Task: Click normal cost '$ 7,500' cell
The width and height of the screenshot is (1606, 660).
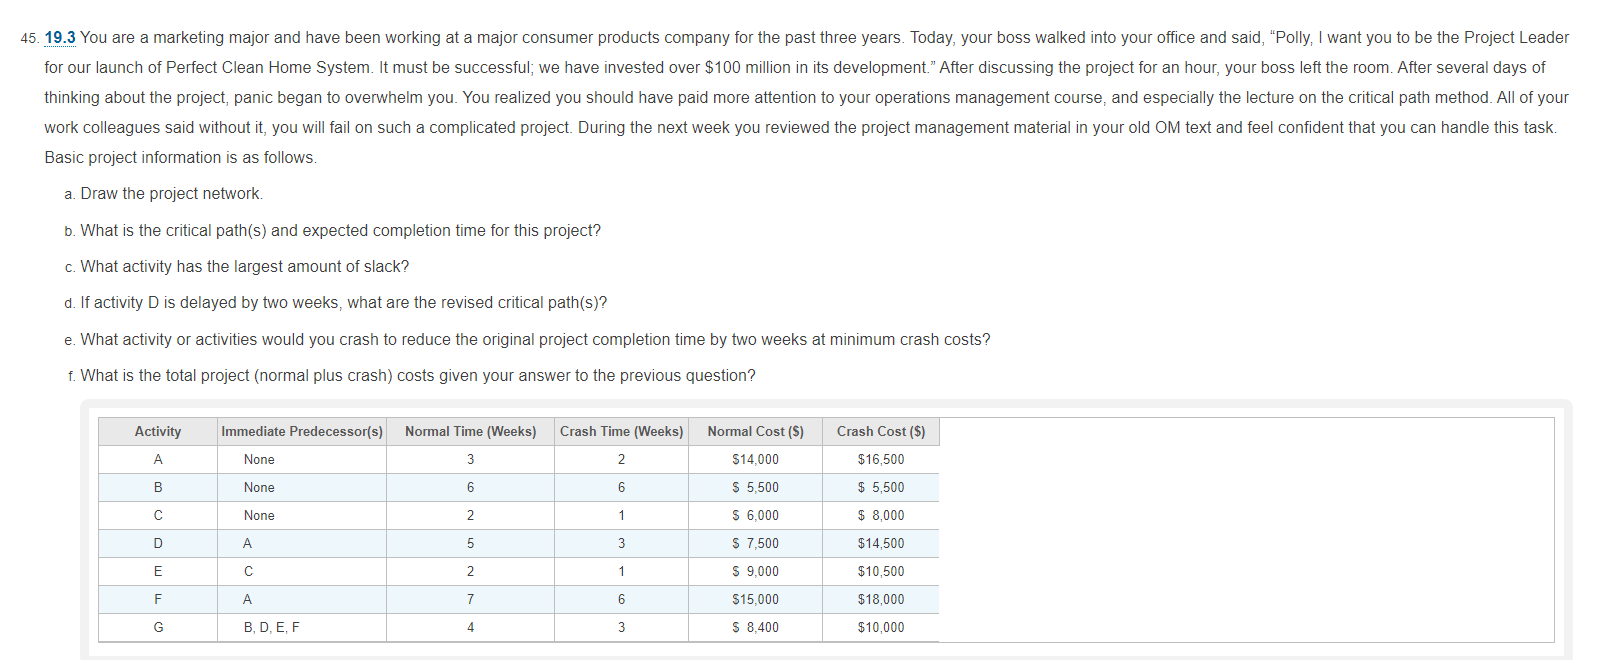Action: (755, 544)
